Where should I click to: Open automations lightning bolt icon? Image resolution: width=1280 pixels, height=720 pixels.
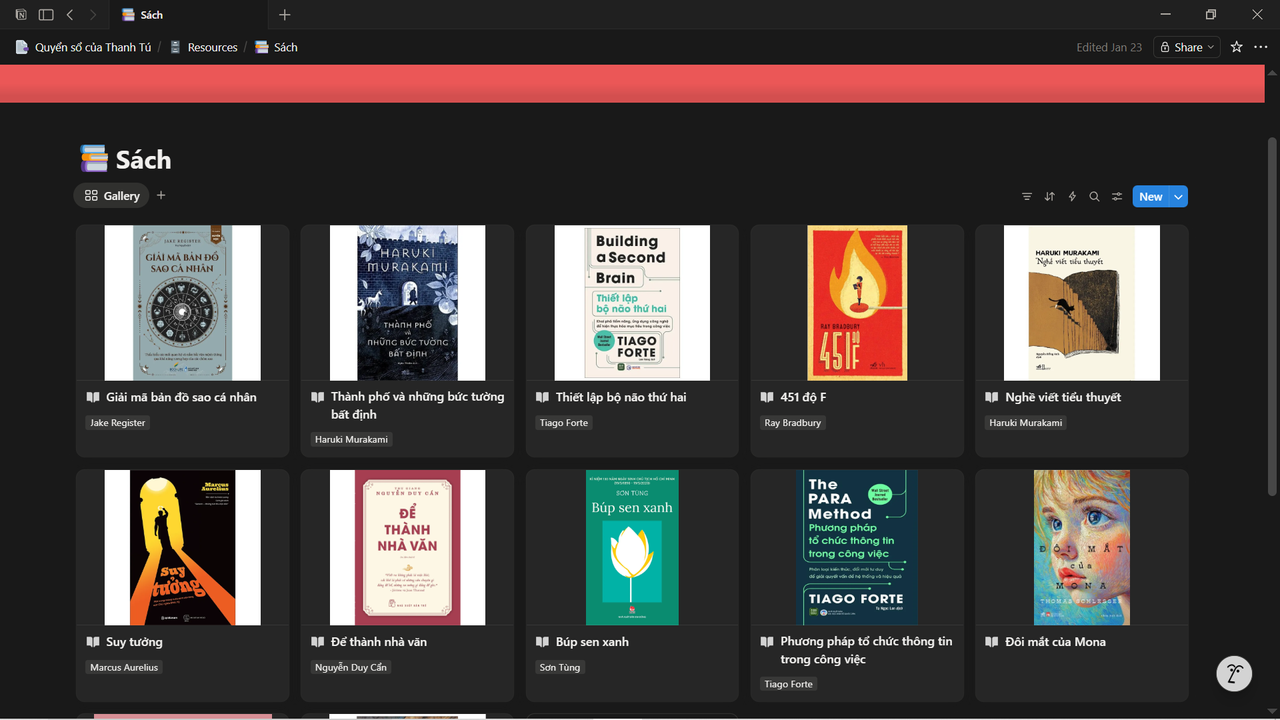pyautogui.click(x=1072, y=197)
